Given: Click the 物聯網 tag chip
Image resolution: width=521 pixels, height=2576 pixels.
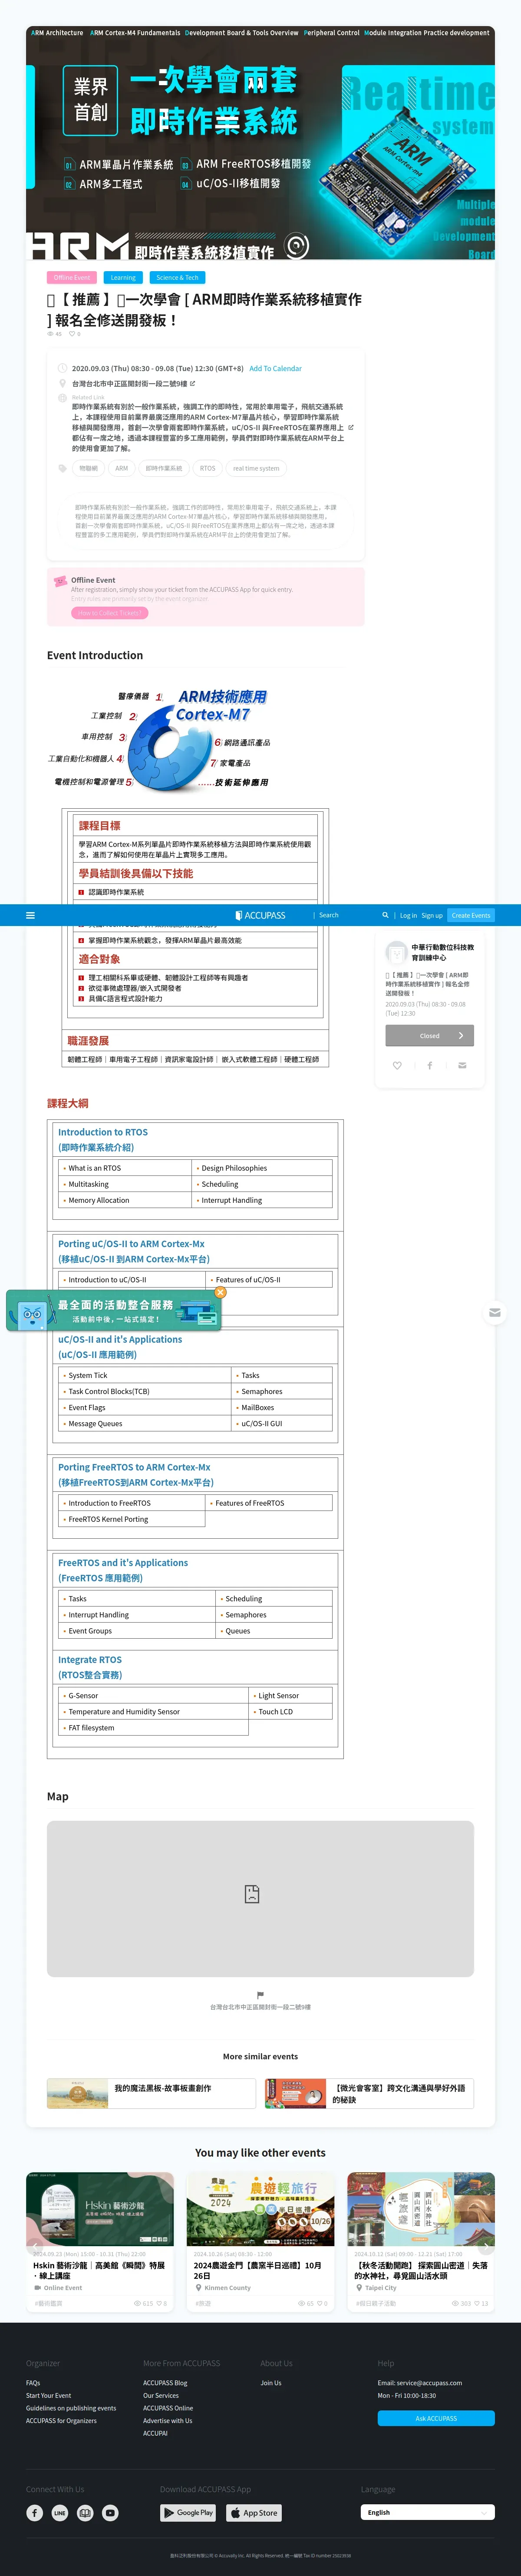Looking at the screenshot, I should tap(89, 468).
